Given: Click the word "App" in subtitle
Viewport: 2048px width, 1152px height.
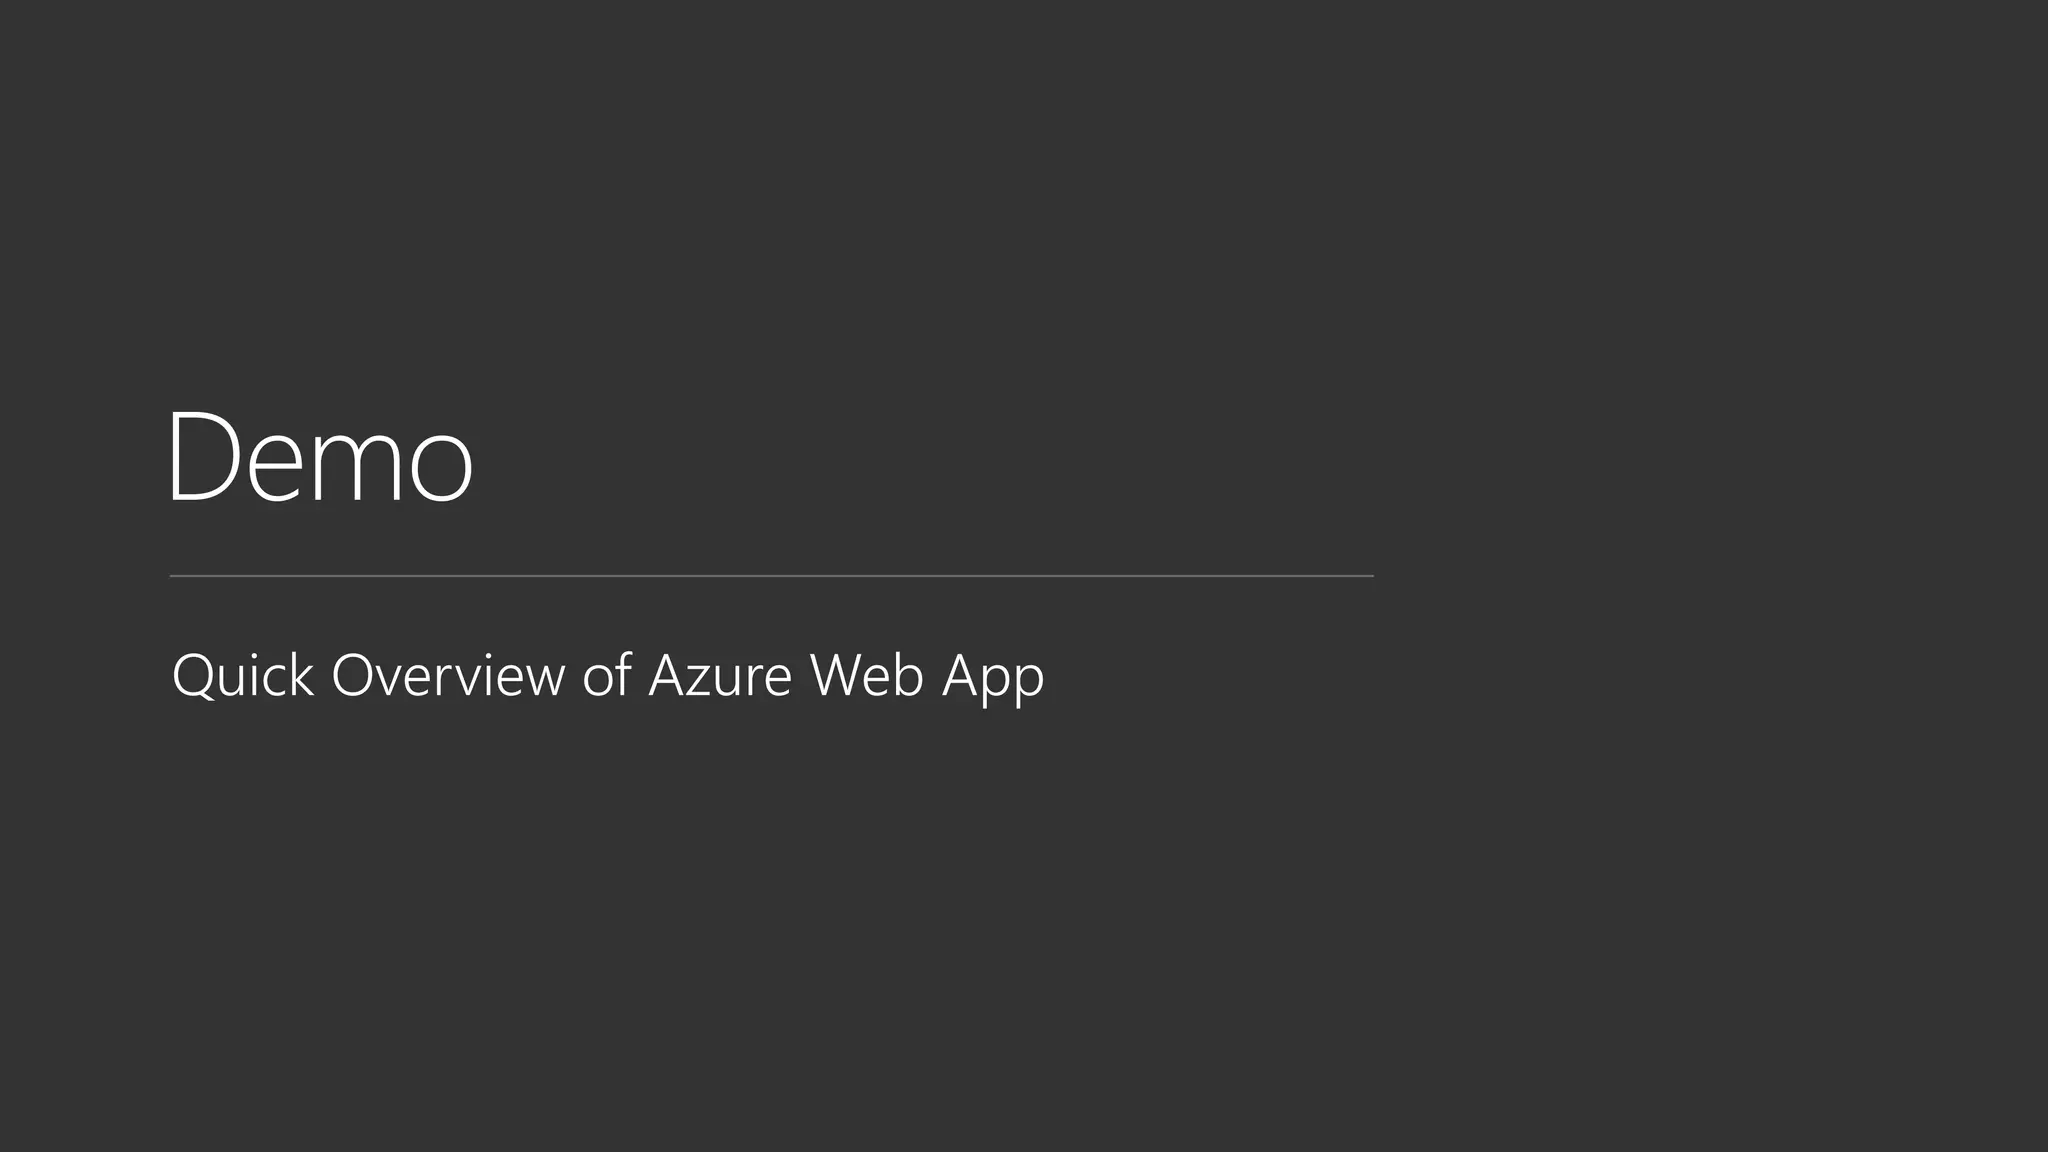Looking at the screenshot, I should pyautogui.click(x=993, y=677).
